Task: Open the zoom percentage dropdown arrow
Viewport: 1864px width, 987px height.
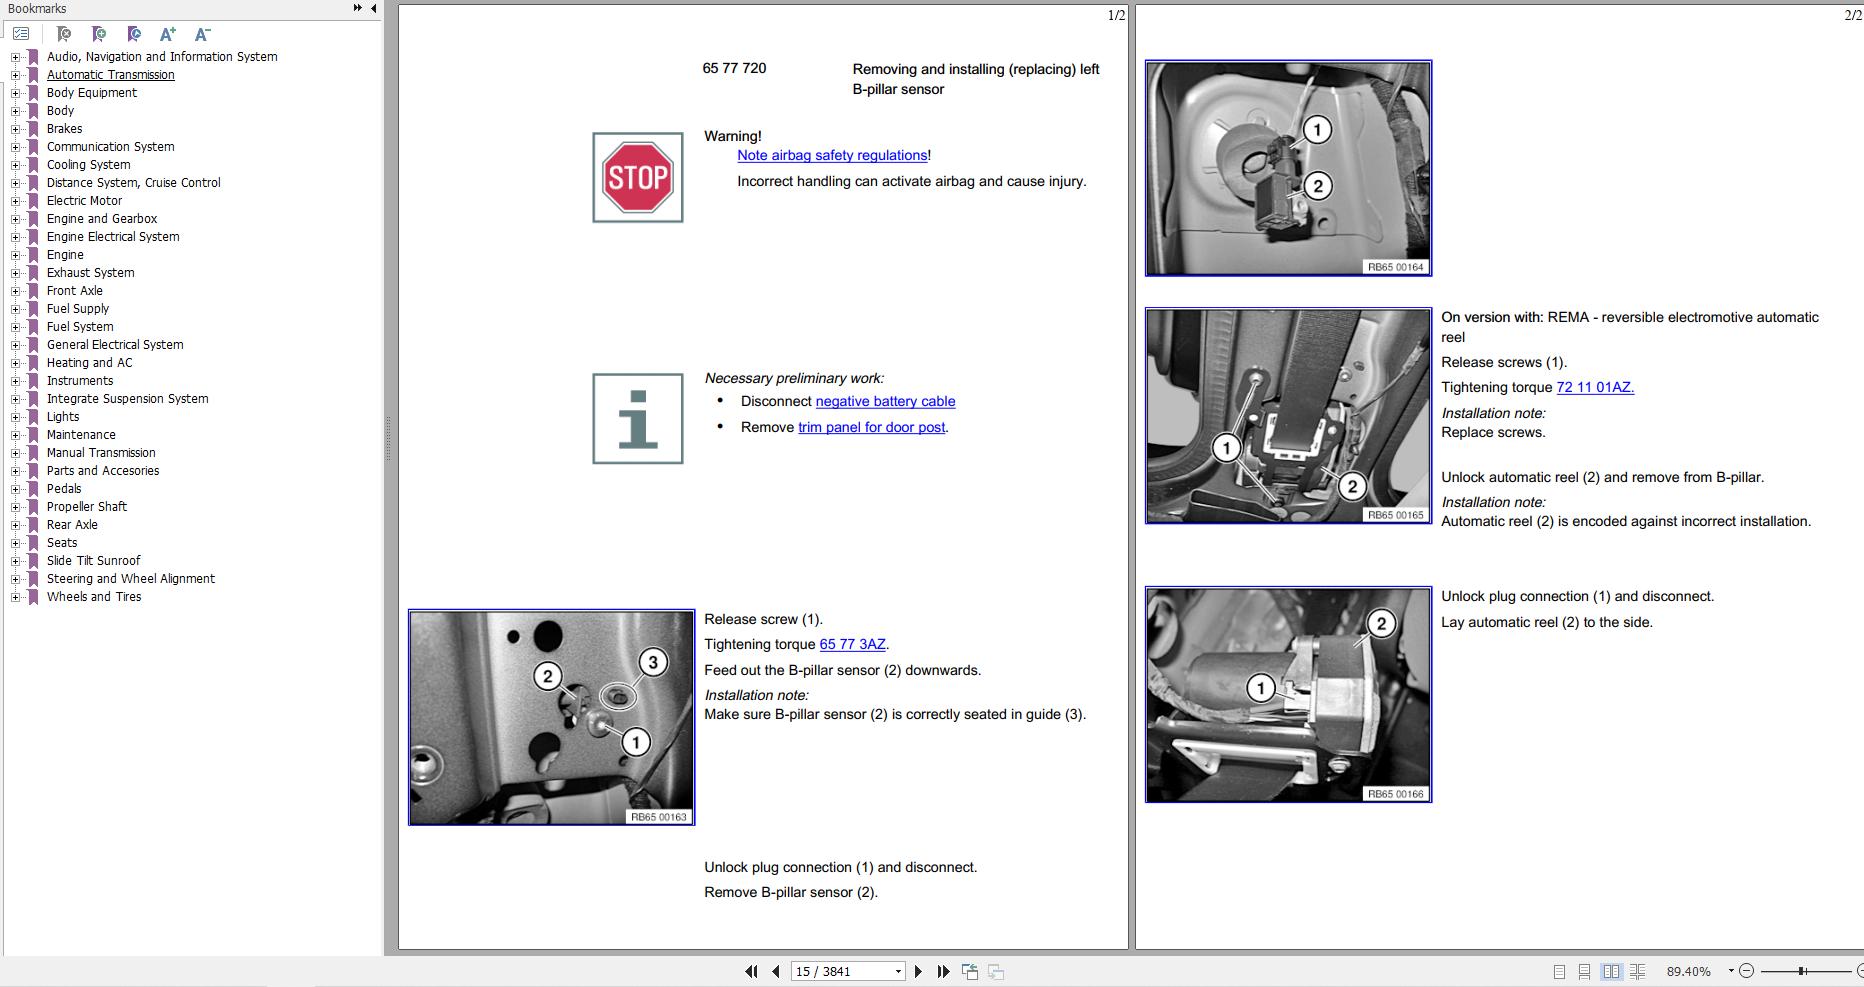Action: click(1731, 971)
